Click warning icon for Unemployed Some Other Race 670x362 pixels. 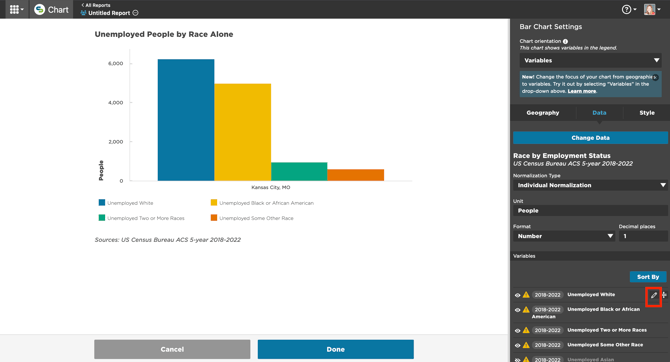[x=526, y=345]
